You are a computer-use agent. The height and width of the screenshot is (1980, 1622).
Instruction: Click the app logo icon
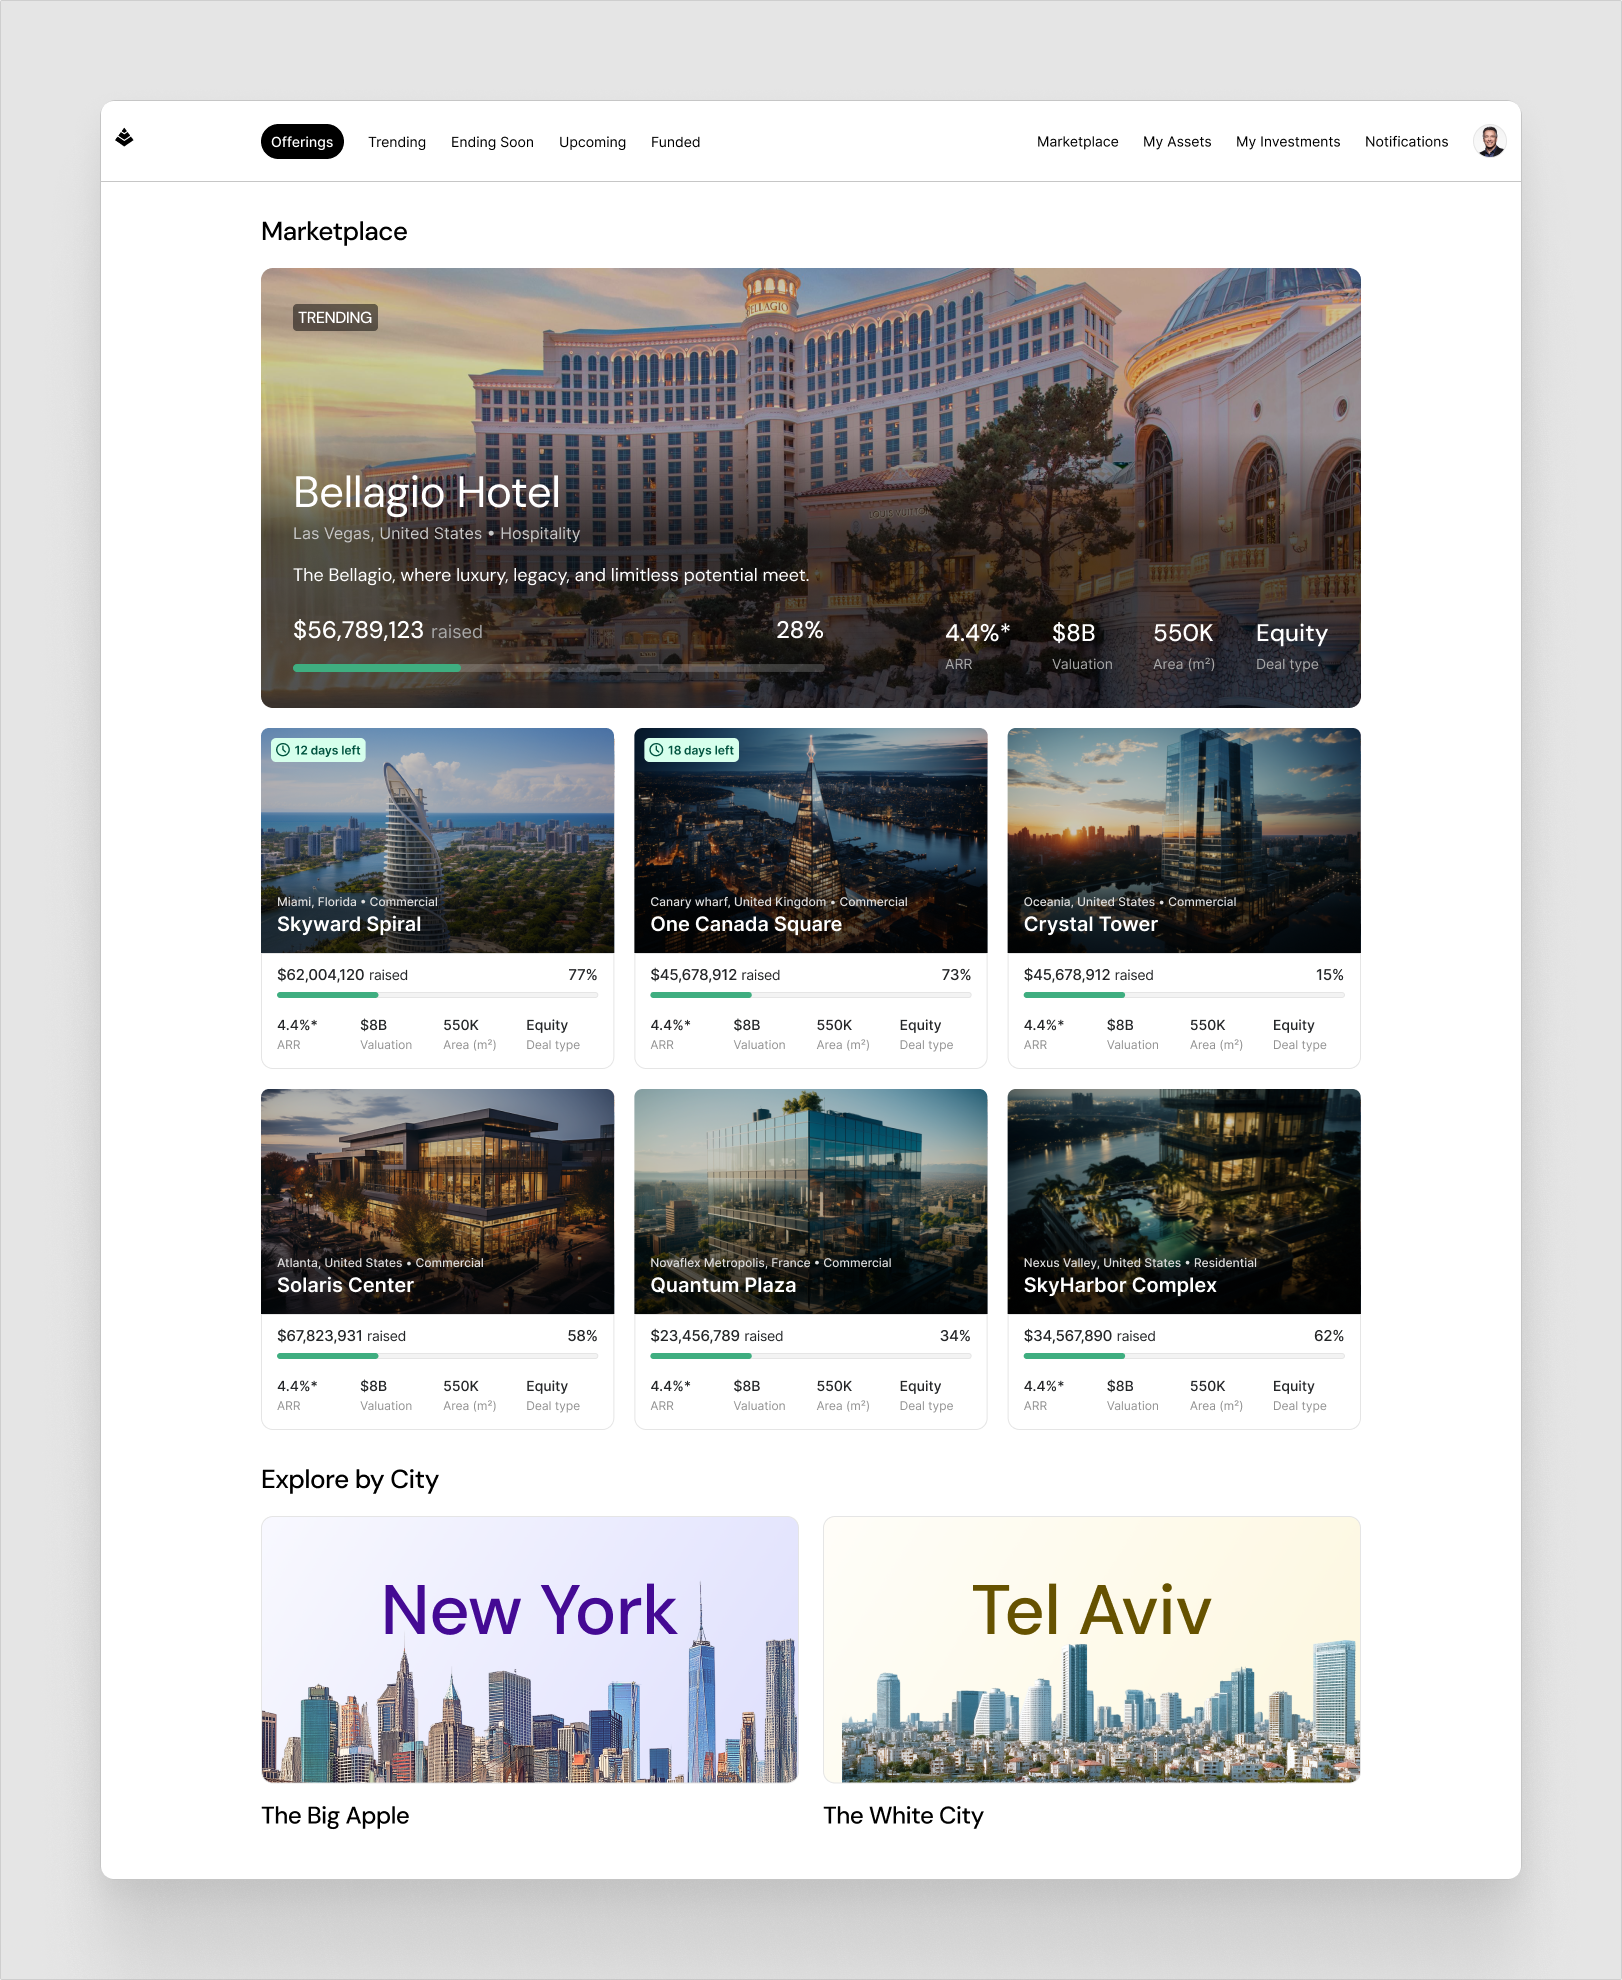(124, 138)
